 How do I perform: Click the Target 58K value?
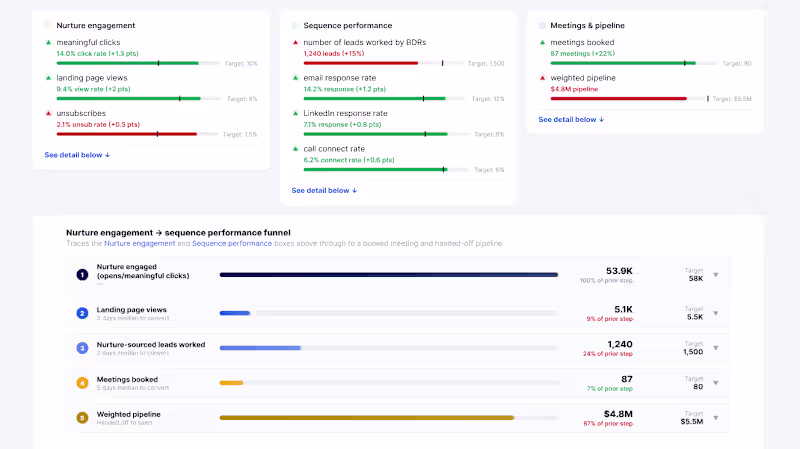(696, 279)
